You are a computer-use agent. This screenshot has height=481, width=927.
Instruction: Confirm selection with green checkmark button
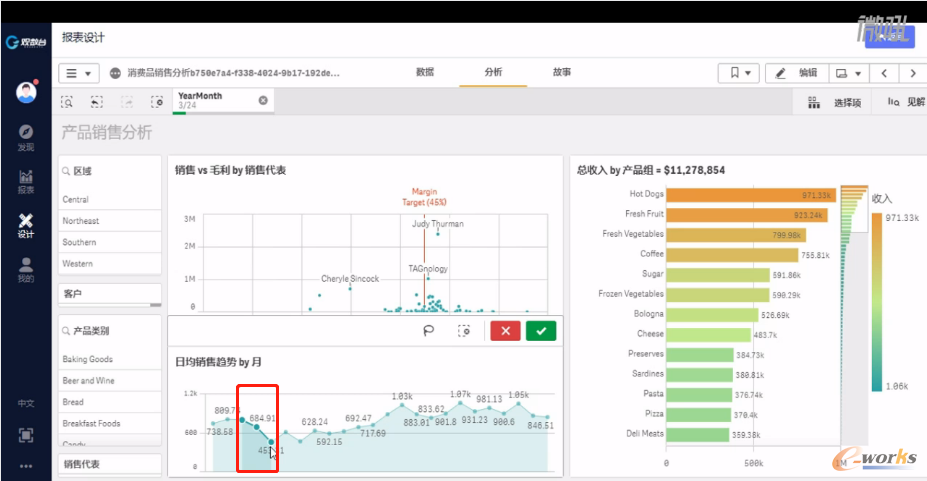[x=541, y=331]
